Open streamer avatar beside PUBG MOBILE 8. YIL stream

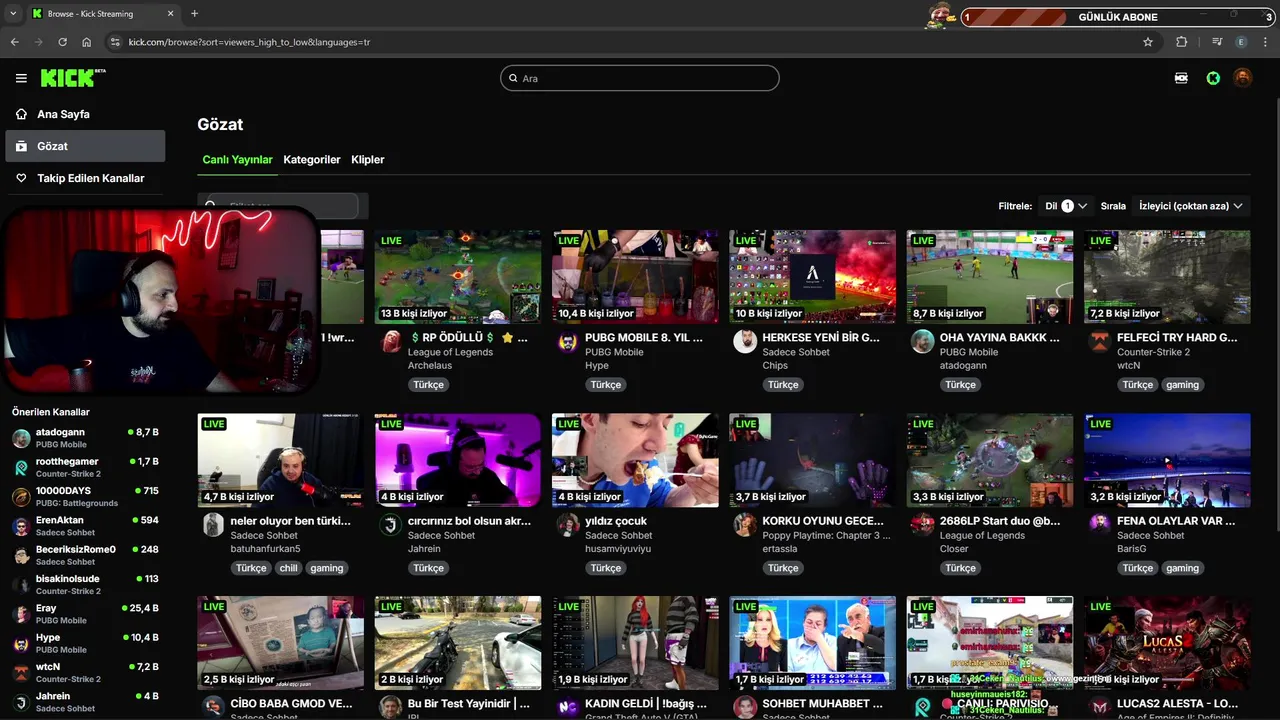(x=568, y=343)
